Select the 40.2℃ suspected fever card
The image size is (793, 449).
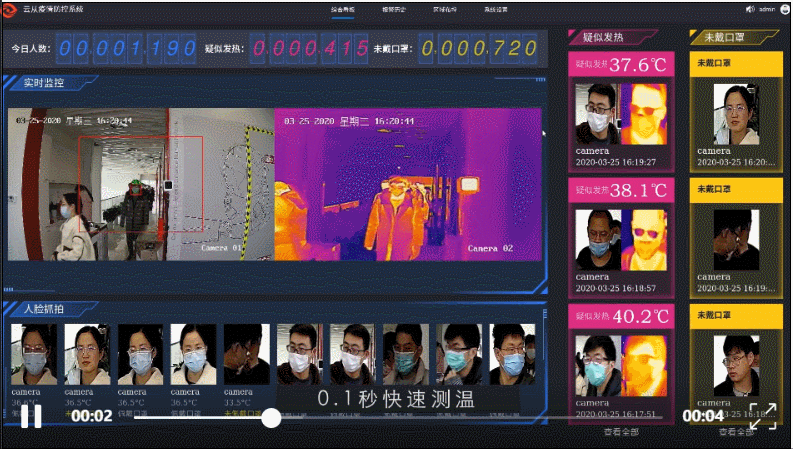click(621, 363)
